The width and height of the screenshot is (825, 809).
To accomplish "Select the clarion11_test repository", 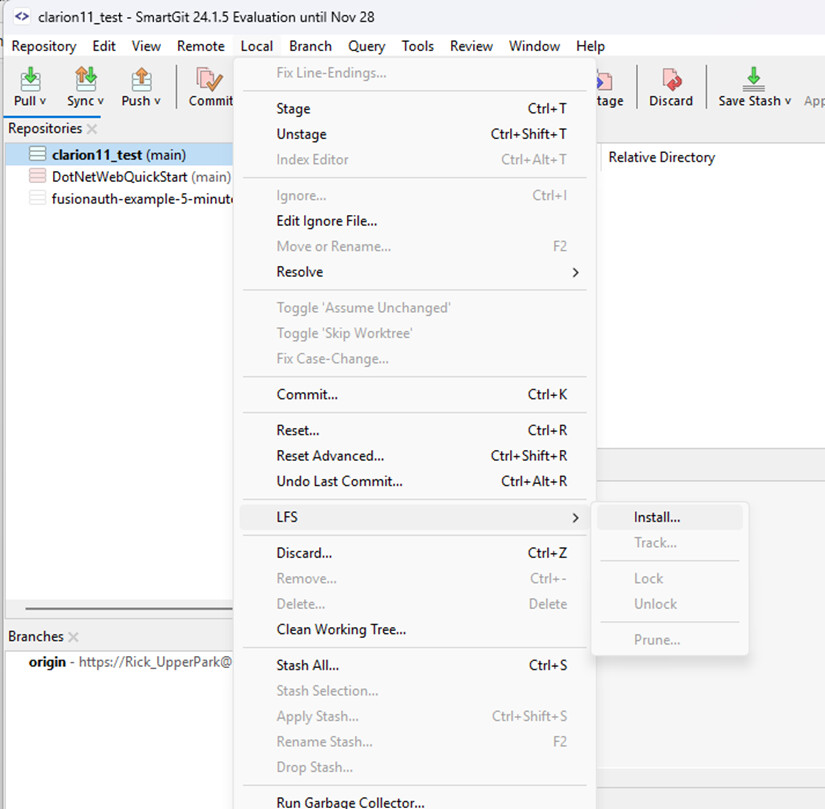I will [x=118, y=155].
